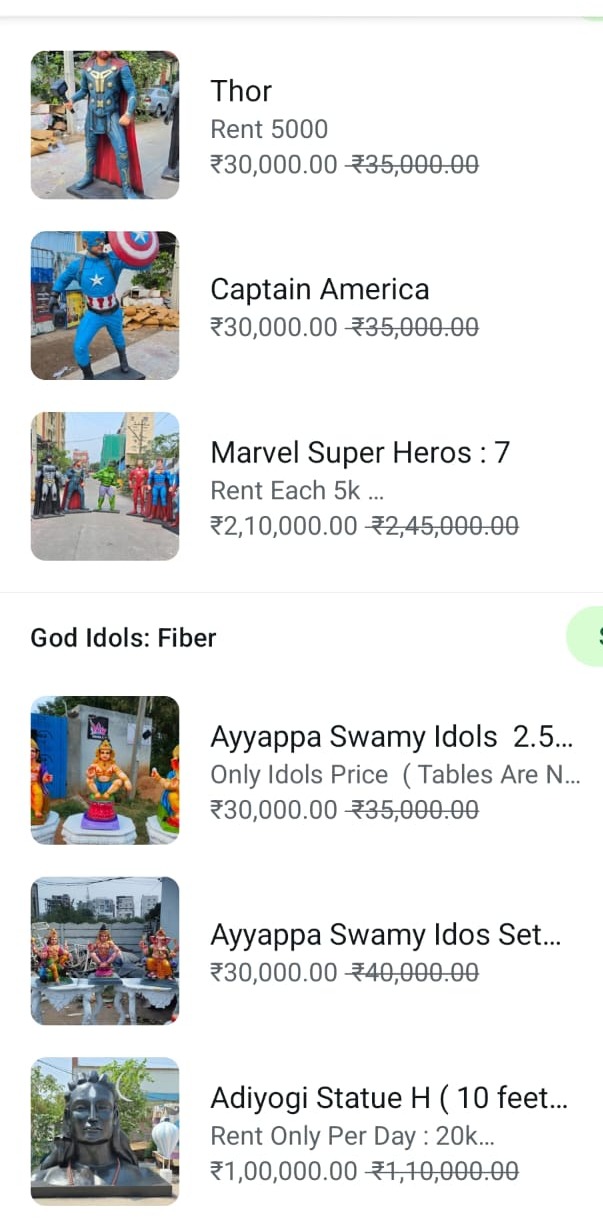The width and height of the screenshot is (603, 1222).
Task: Click the Rent 5000 description under Thor
Action: (x=269, y=129)
